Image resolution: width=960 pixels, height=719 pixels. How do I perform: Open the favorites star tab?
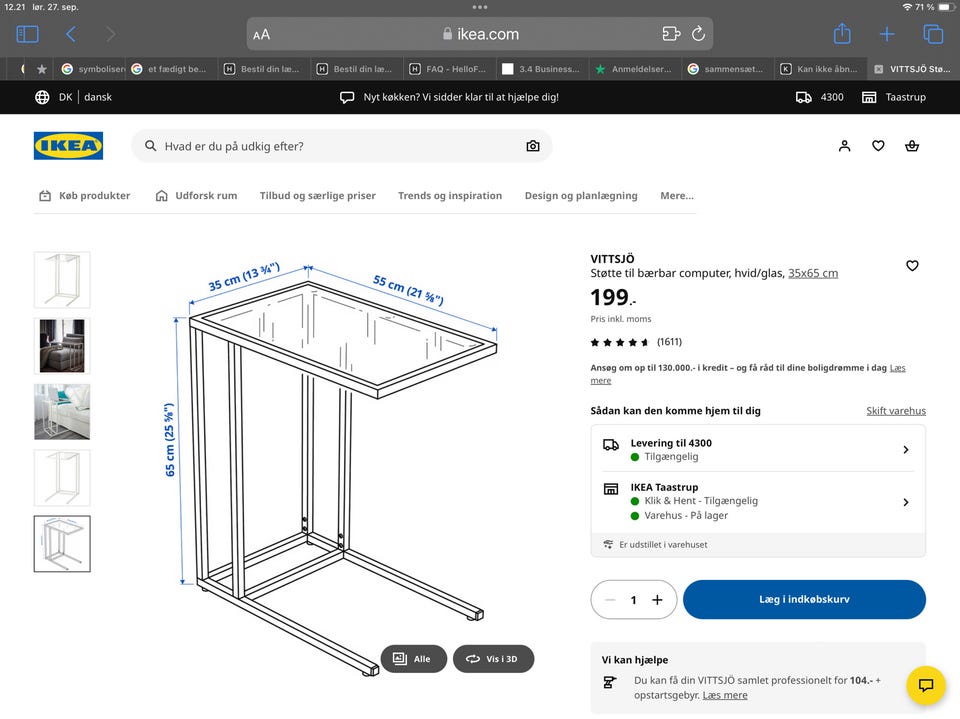(x=42, y=69)
